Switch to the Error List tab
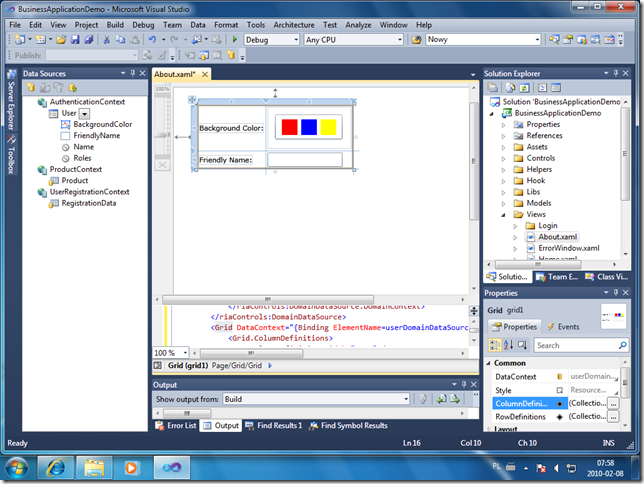This screenshot has width=644, height=484. [176, 426]
